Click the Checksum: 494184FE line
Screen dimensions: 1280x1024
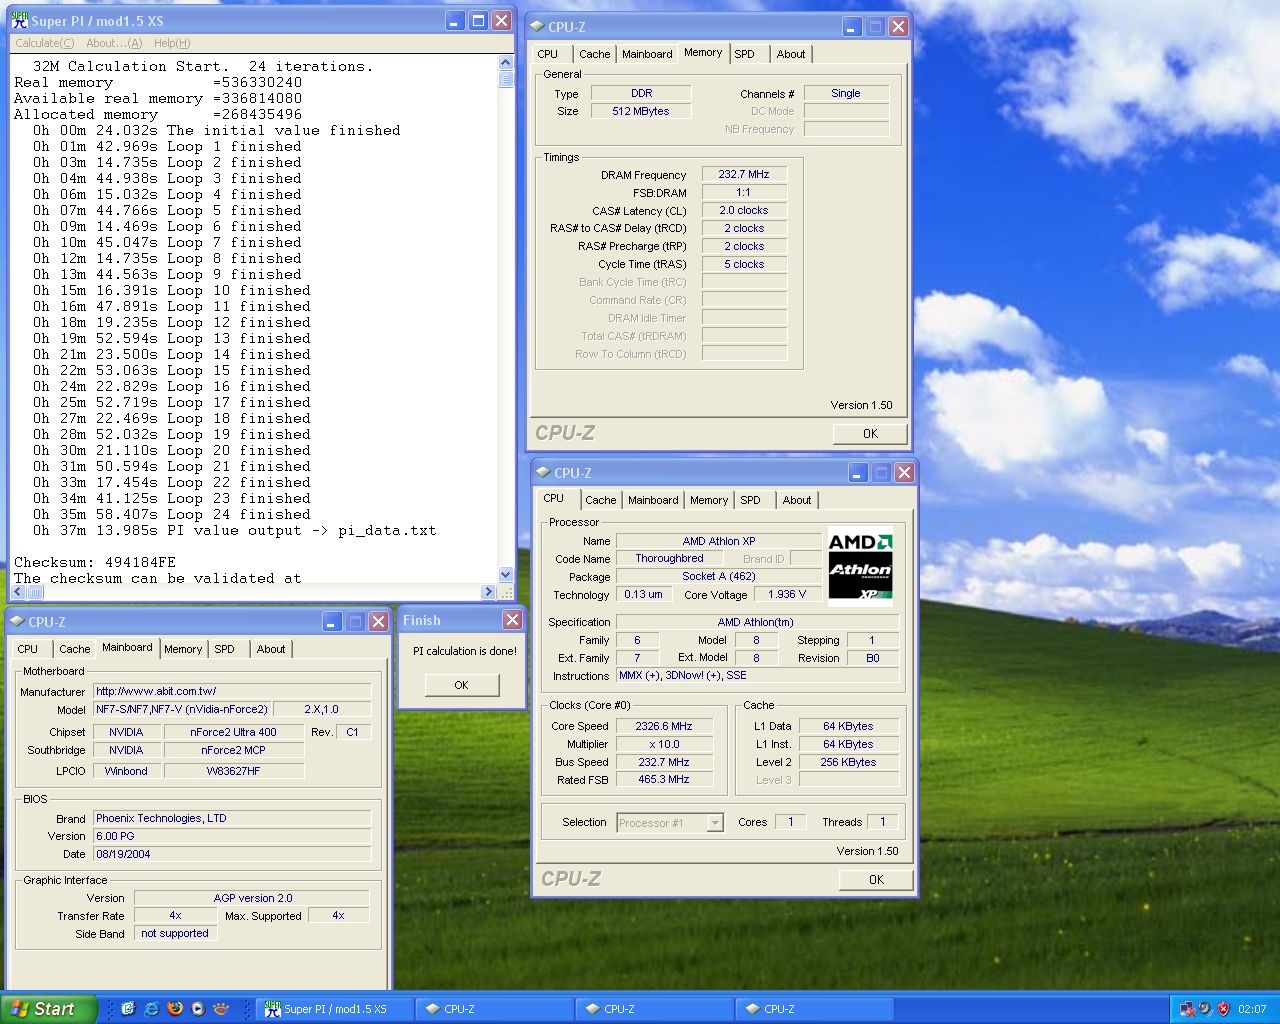tap(95, 562)
